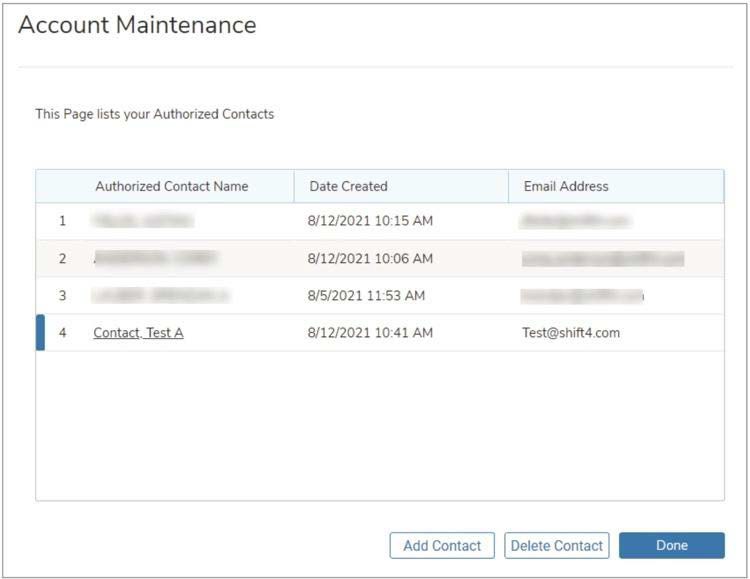Open the Contact, Test A link

138,333
